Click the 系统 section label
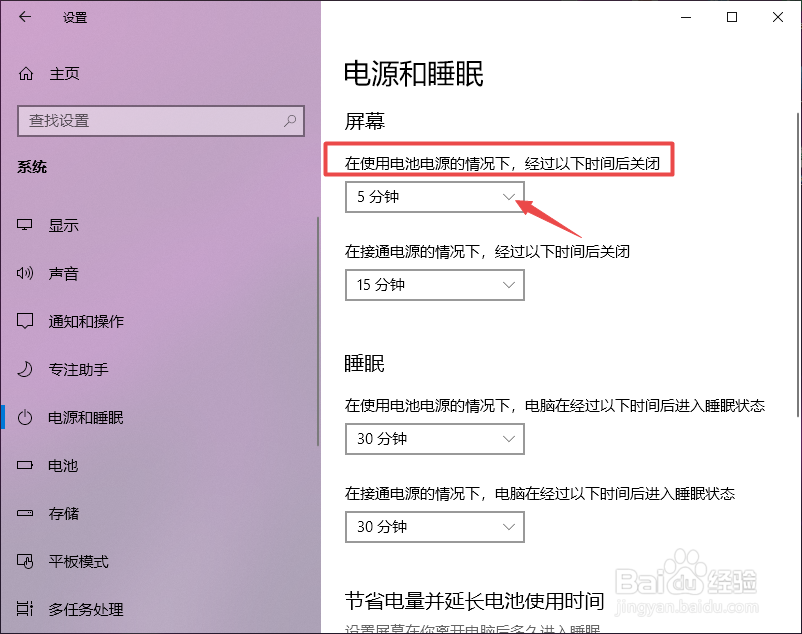 pyautogui.click(x=33, y=166)
